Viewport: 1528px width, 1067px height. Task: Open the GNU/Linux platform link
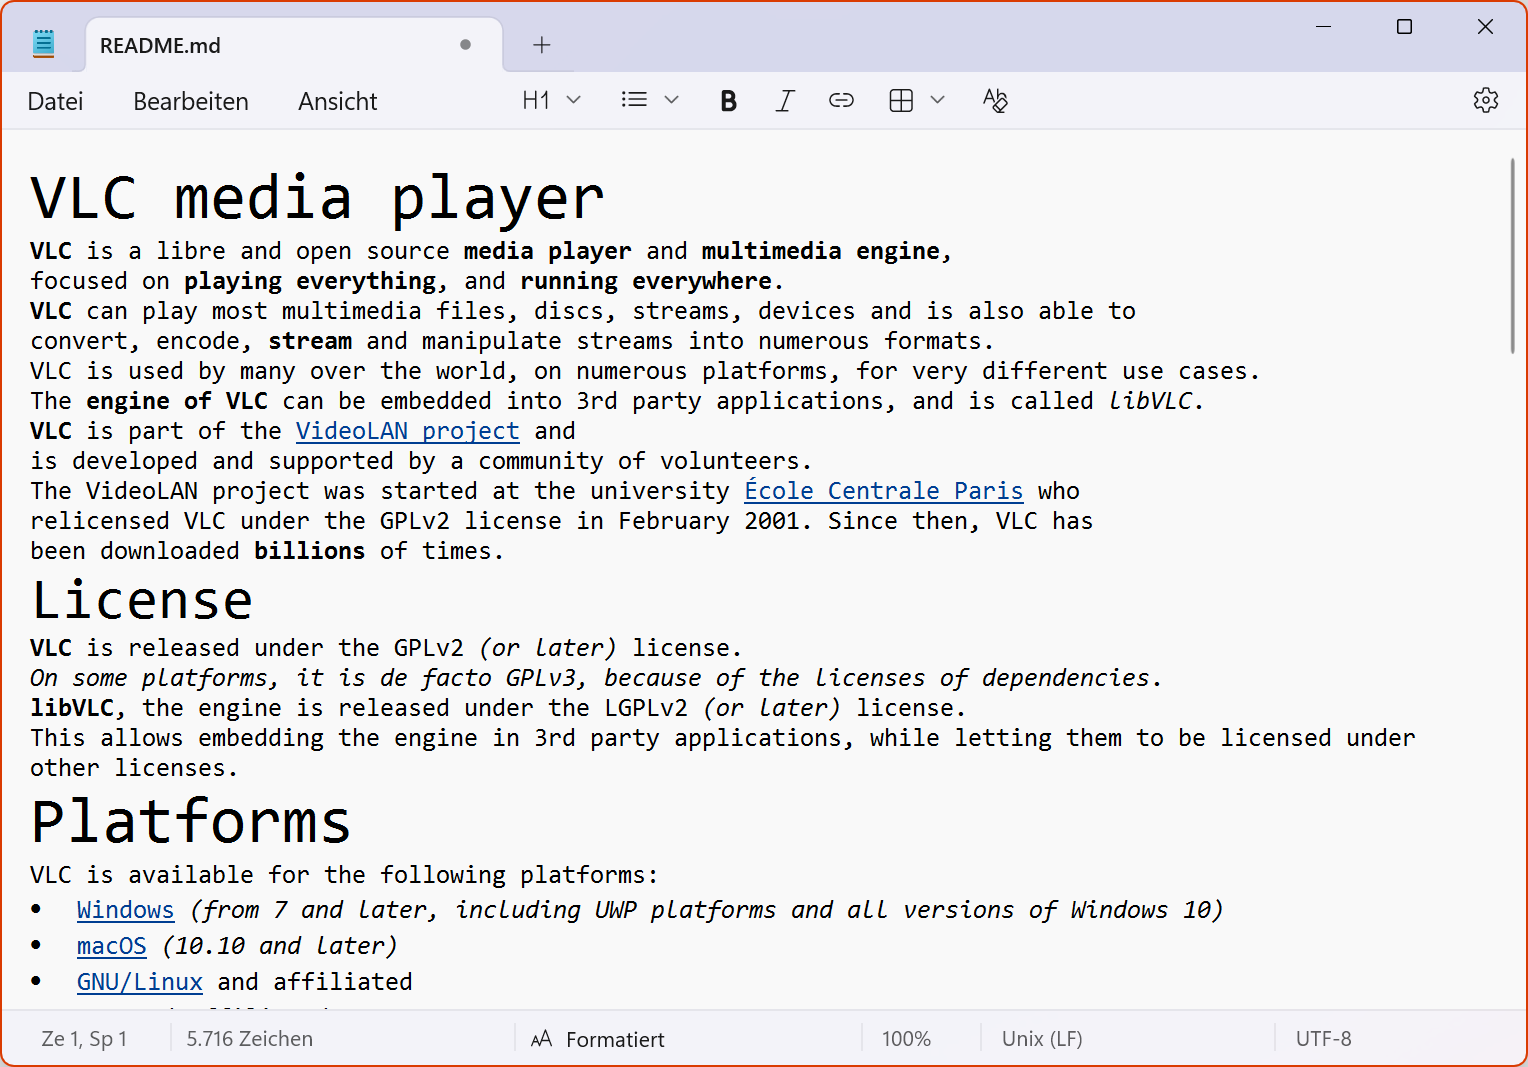coord(140,982)
